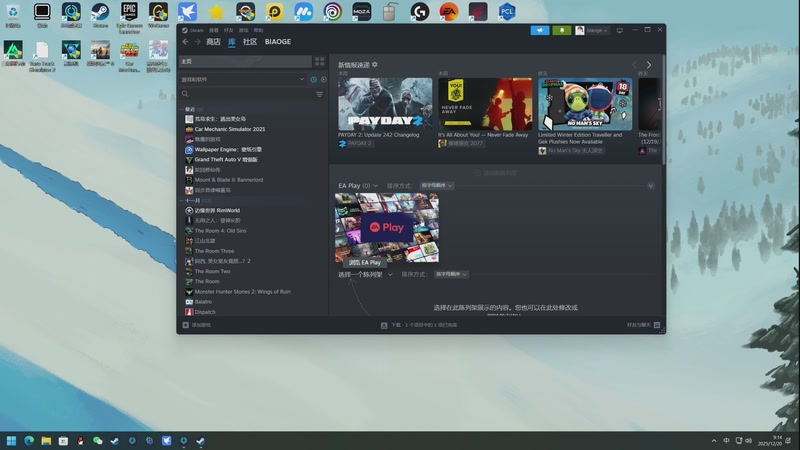Click the library home 主页 button
Viewport: 800px width, 450px height.
[245, 61]
